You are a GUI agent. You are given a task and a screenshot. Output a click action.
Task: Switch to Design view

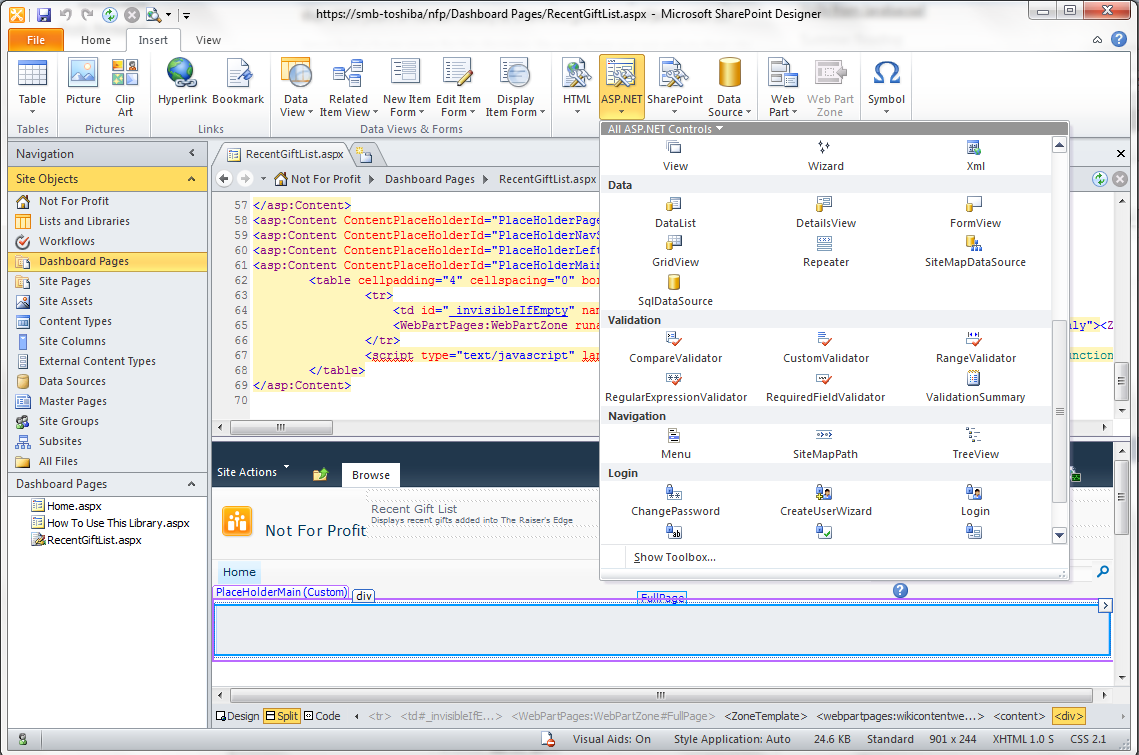pyautogui.click(x=238, y=716)
